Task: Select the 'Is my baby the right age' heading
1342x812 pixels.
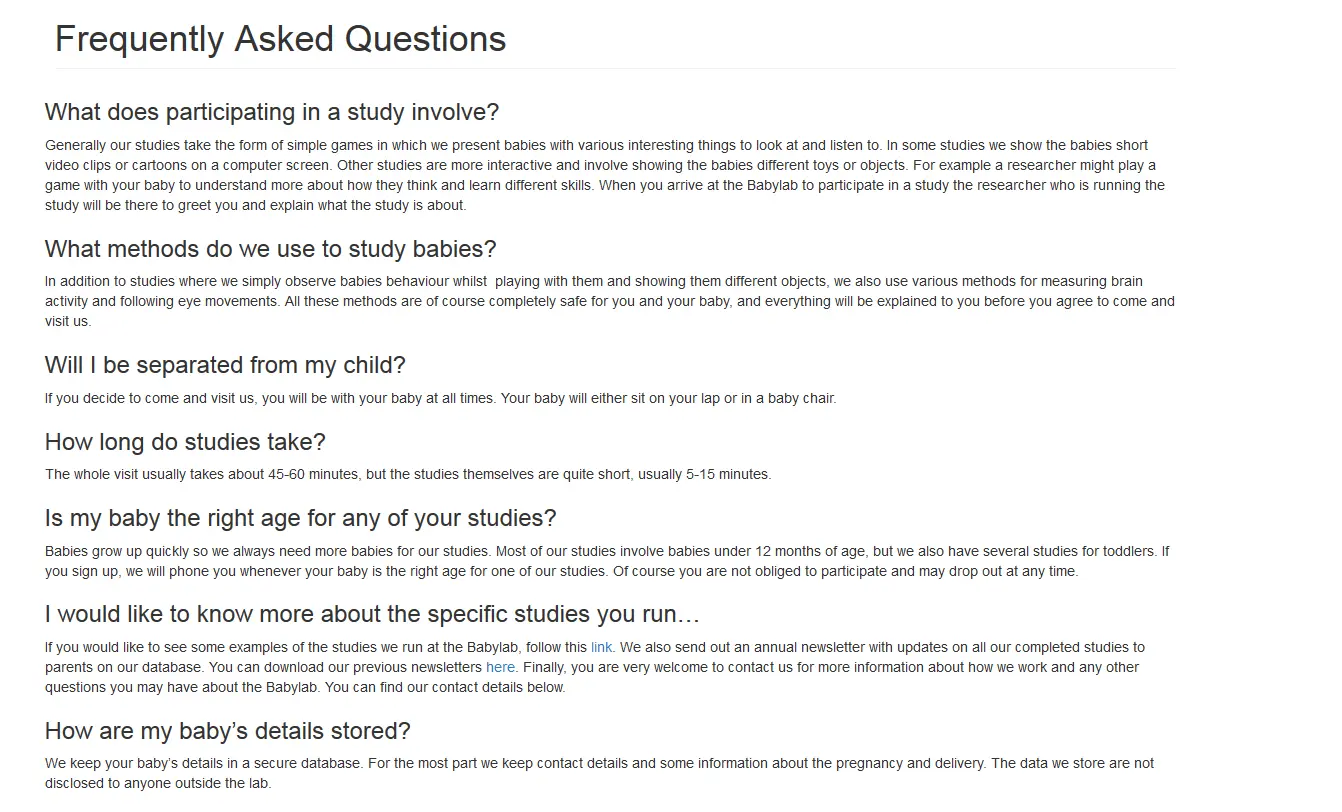Action: pos(300,518)
